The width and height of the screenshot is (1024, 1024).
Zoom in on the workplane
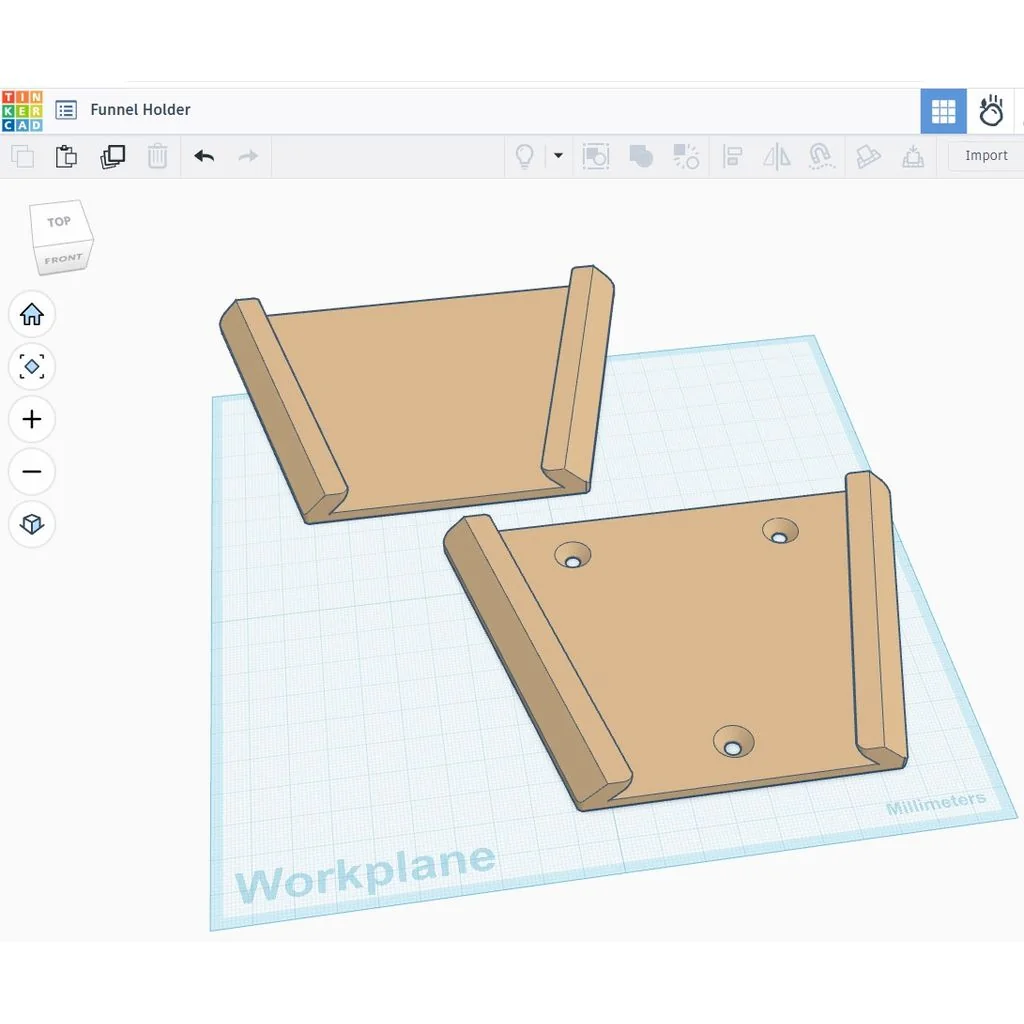click(x=32, y=419)
